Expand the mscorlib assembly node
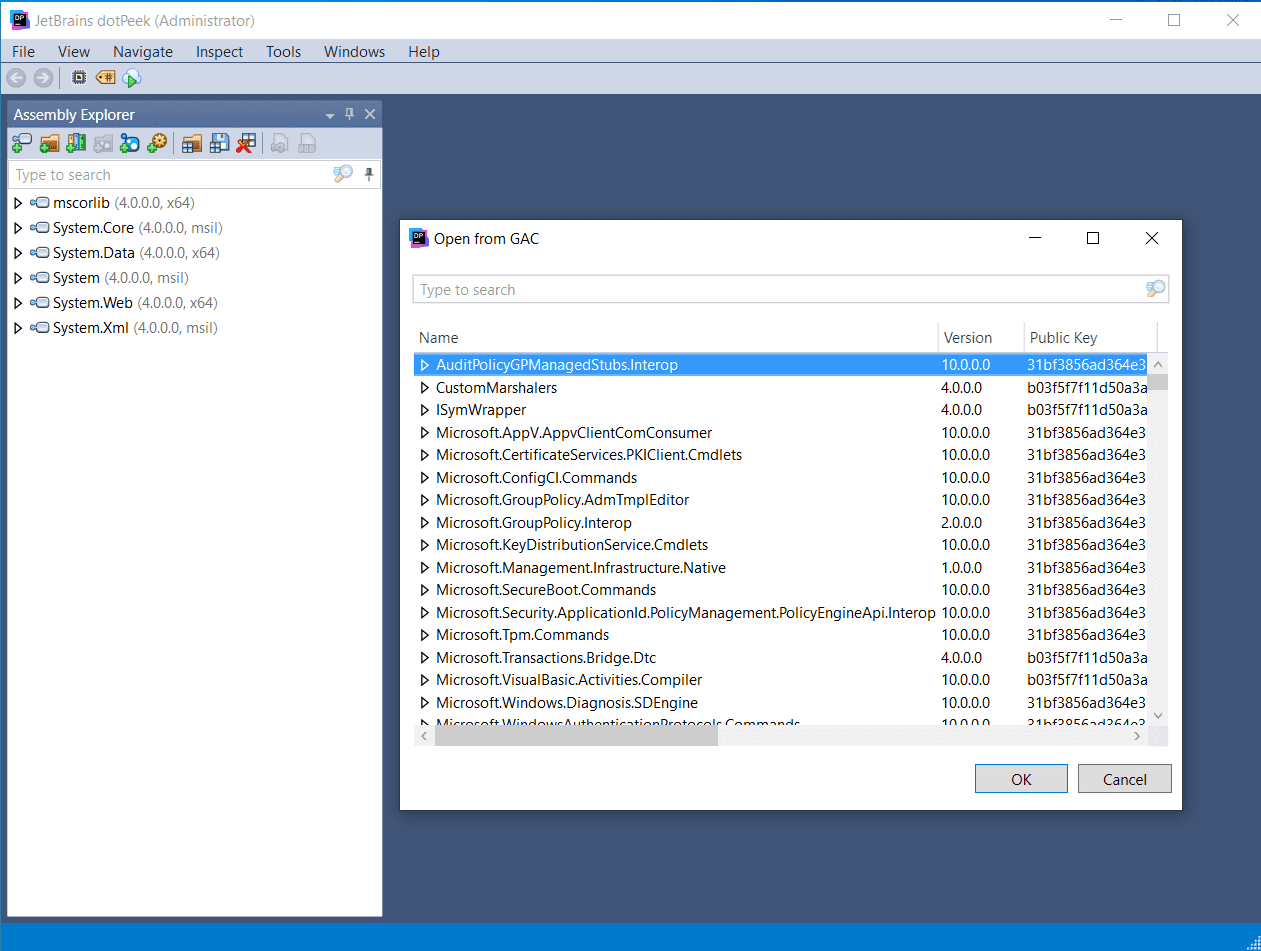 [17, 203]
